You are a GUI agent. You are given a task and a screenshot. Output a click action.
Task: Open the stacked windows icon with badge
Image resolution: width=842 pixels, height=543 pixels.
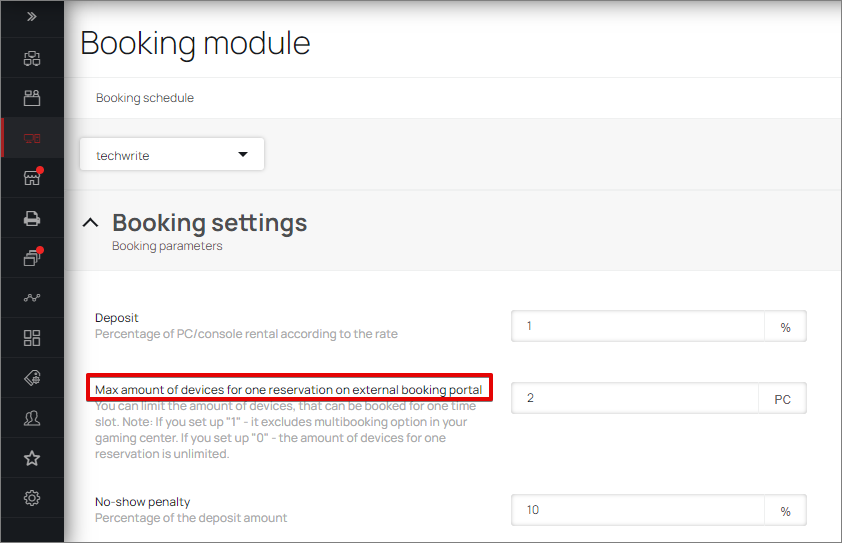[32, 258]
